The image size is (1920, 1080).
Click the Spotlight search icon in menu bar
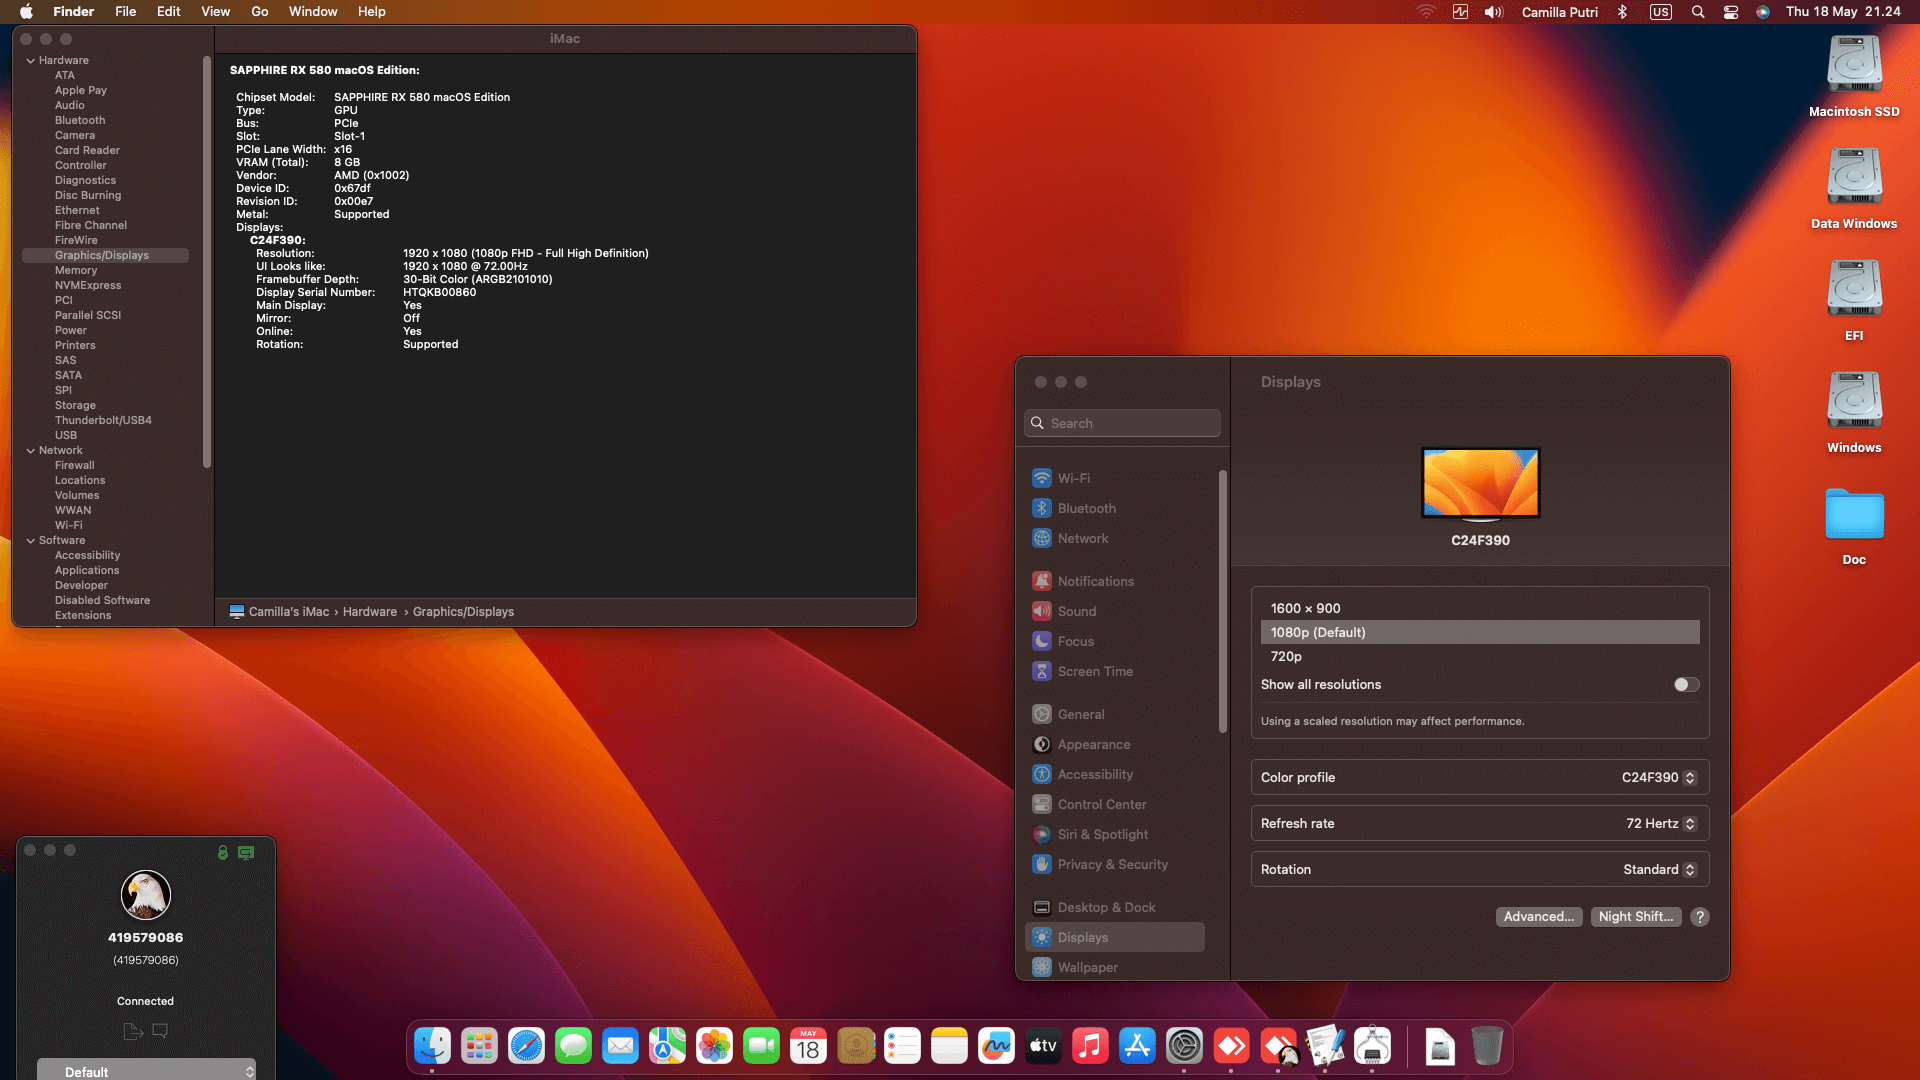pos(1698,12)
